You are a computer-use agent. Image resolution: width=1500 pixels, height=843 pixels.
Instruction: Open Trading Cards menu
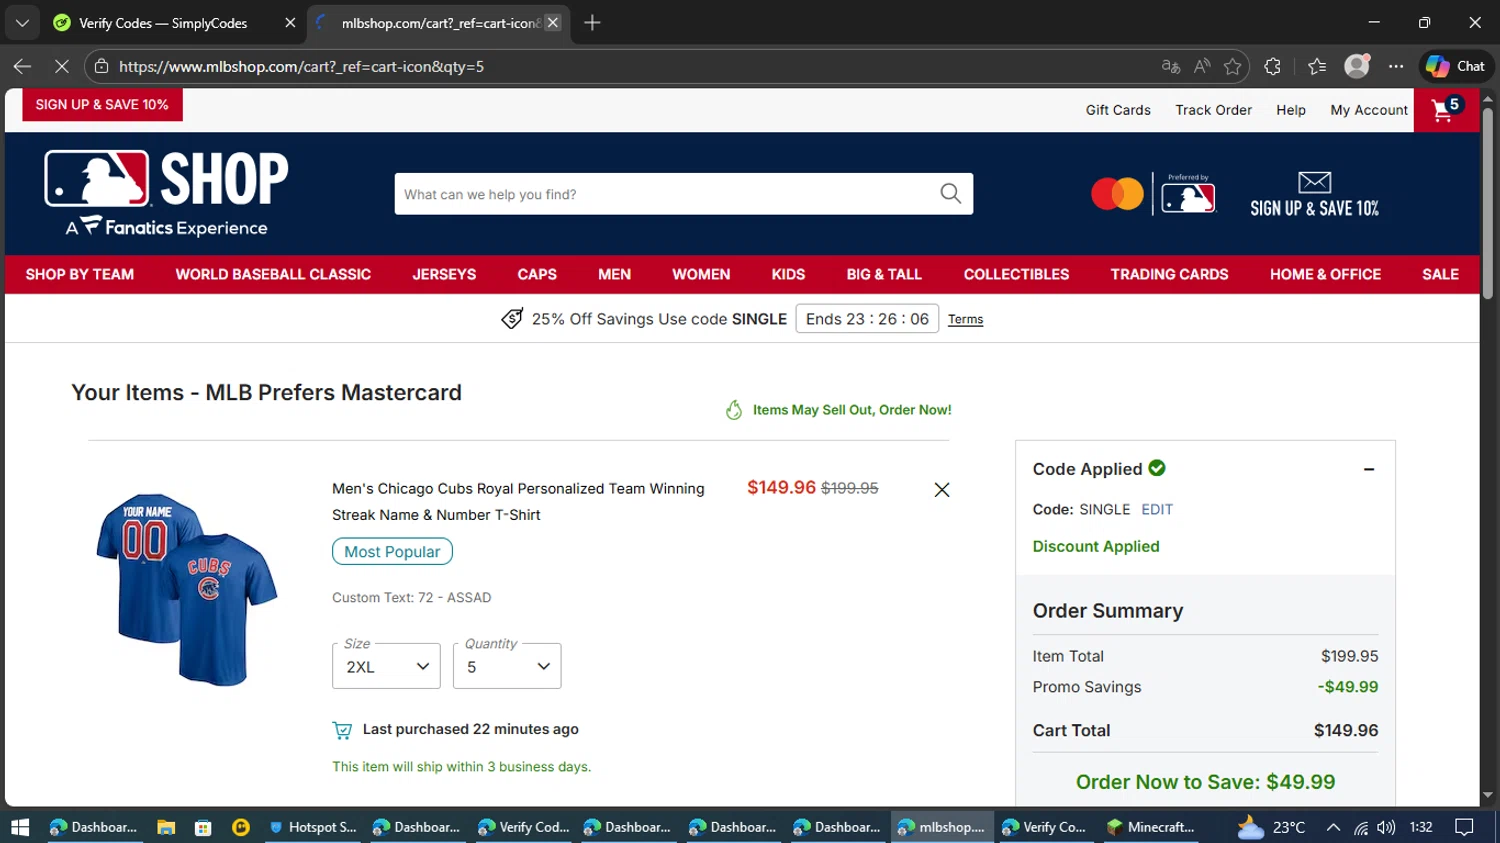1169,274
